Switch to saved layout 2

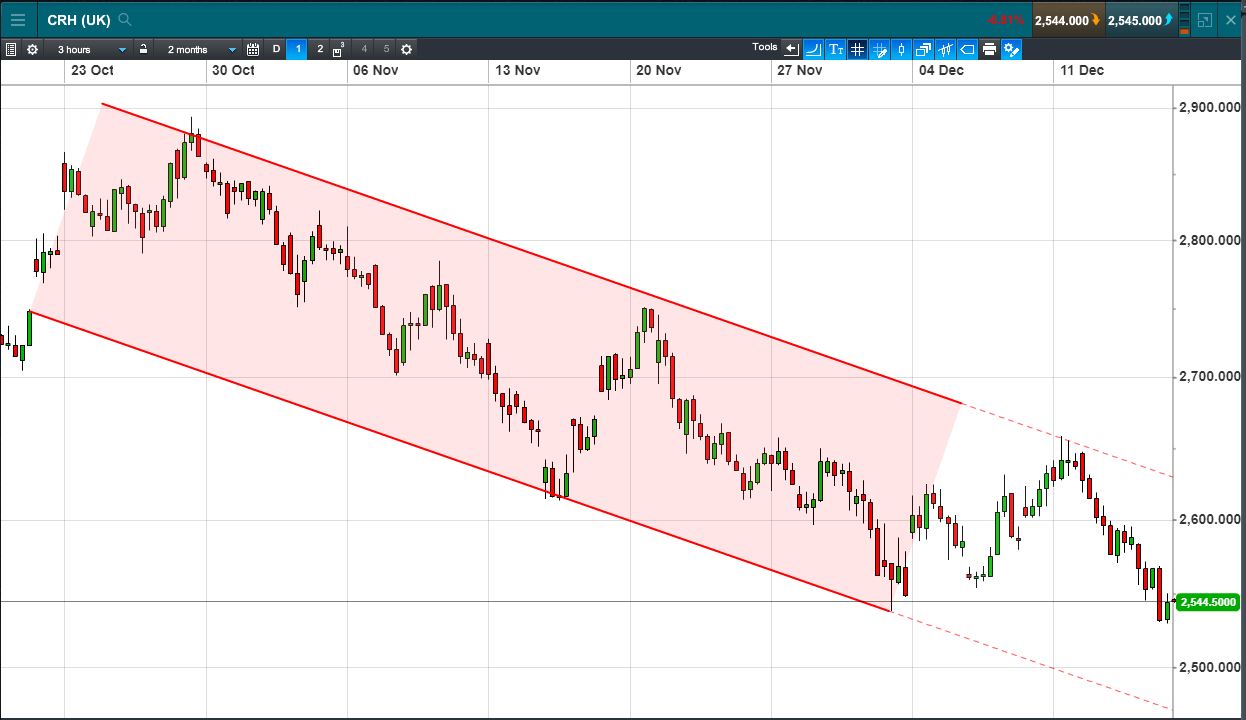click(320, 49)
